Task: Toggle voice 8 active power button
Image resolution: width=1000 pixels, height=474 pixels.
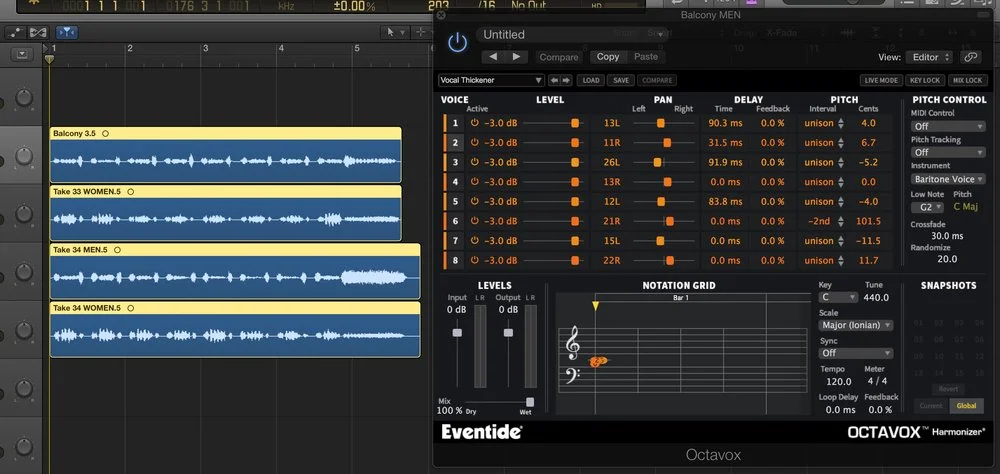Action: click(474, 260)
